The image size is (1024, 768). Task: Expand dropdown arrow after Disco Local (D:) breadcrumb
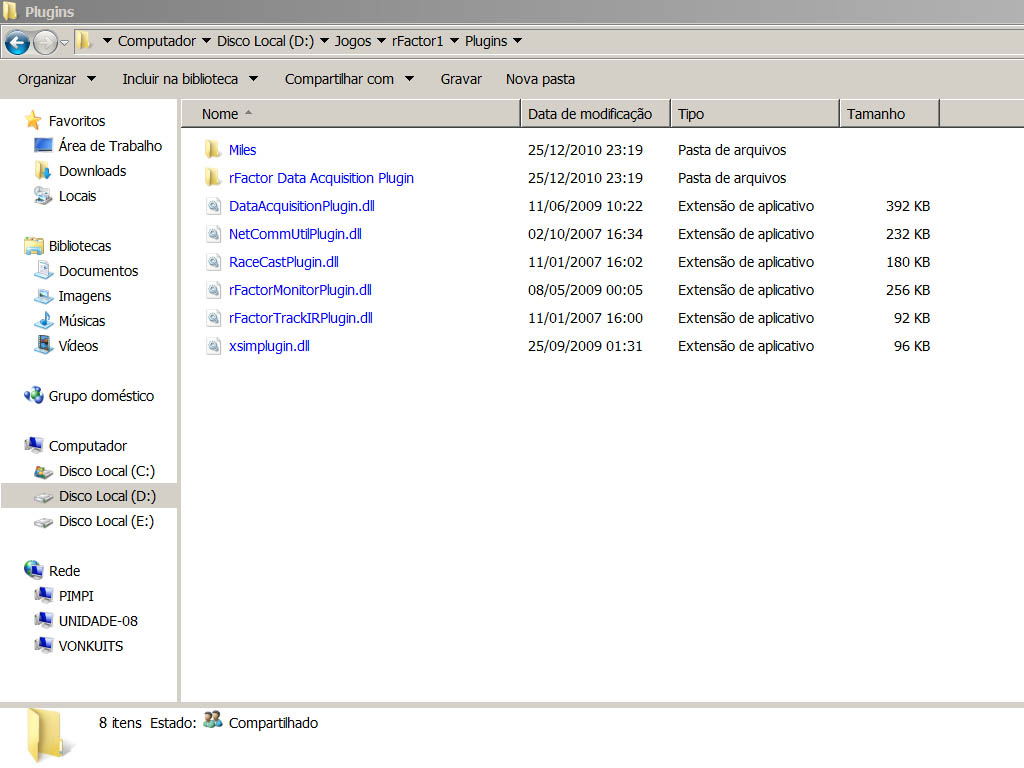[x=324, y=41]
